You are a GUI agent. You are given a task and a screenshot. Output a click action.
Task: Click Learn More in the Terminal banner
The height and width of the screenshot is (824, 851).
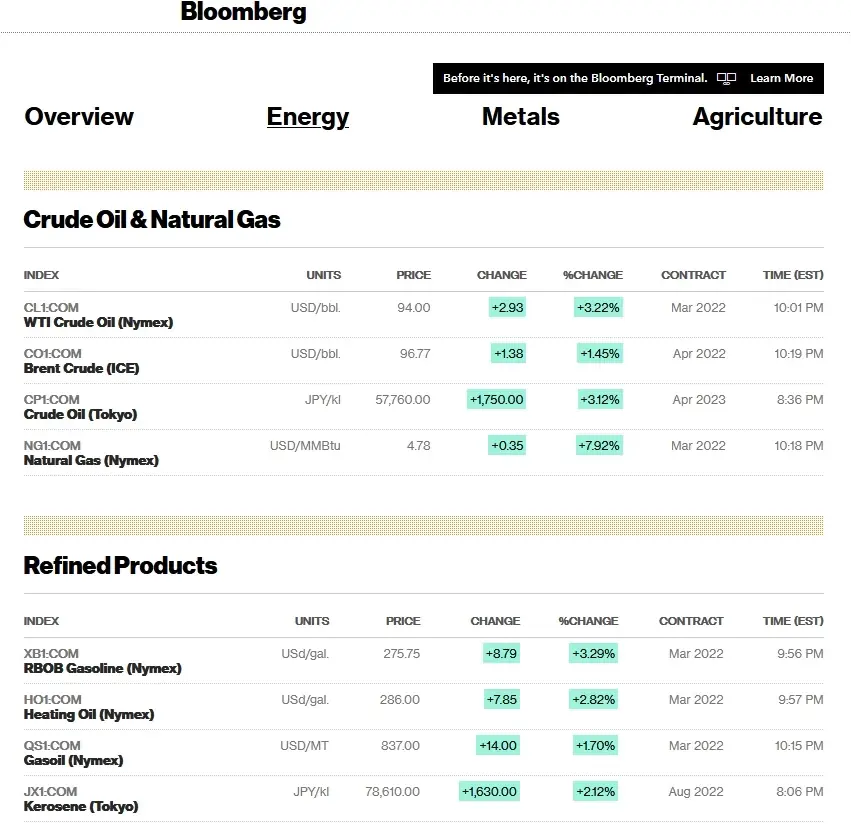(x=782, y=78)
